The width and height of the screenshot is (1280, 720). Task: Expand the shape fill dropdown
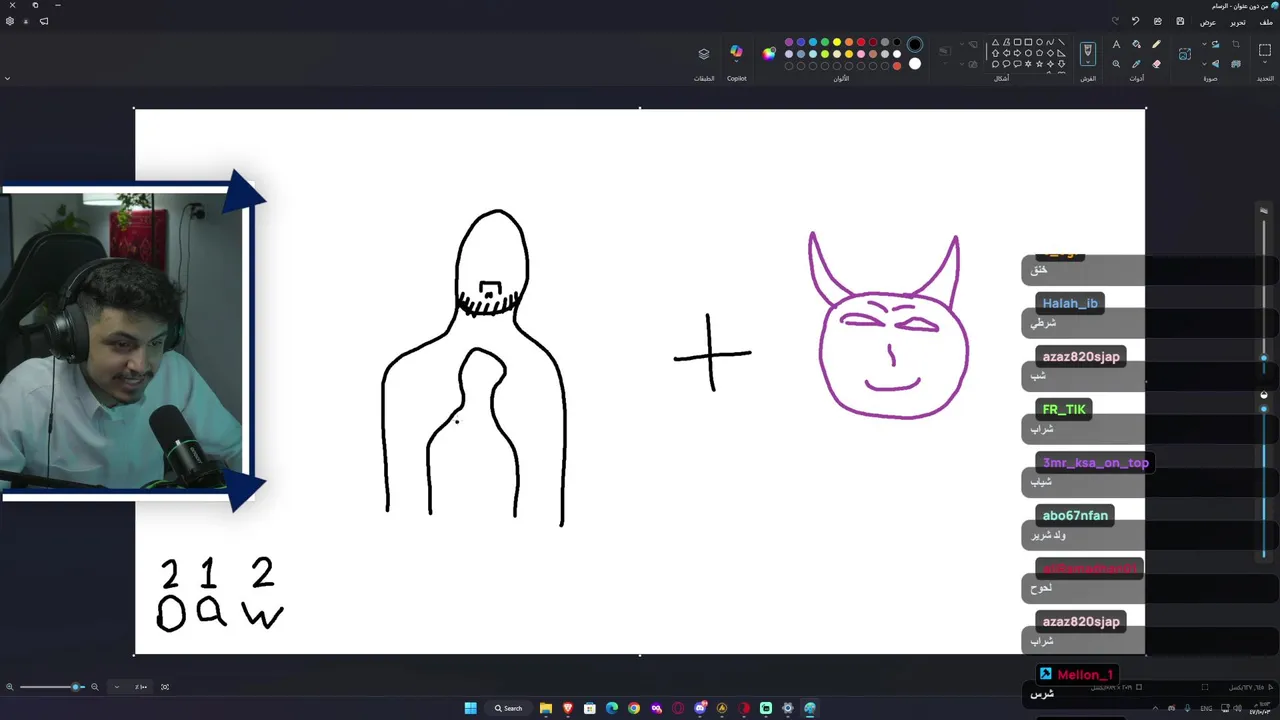(x=962, y=64)
